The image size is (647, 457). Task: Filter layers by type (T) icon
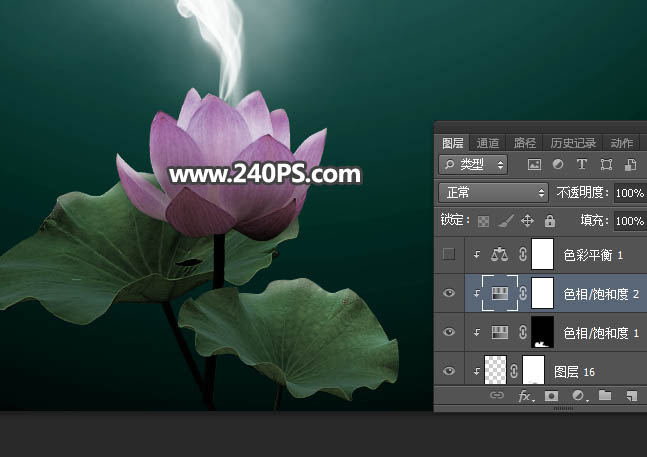582,164
